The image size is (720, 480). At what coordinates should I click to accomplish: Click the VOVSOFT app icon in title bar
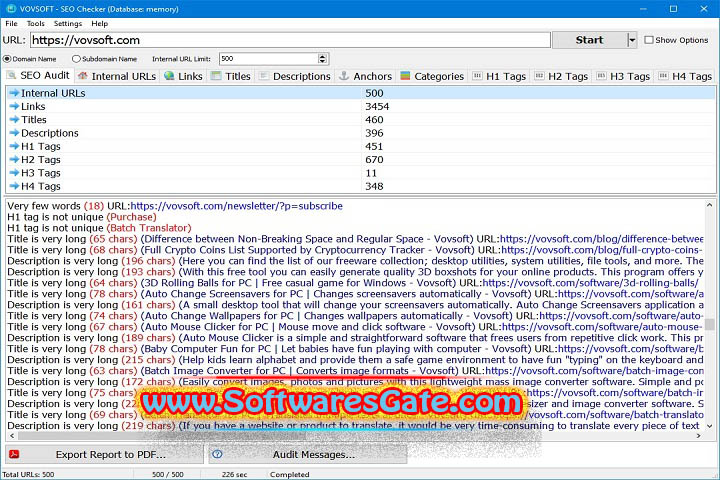click(x=10, y=9)
